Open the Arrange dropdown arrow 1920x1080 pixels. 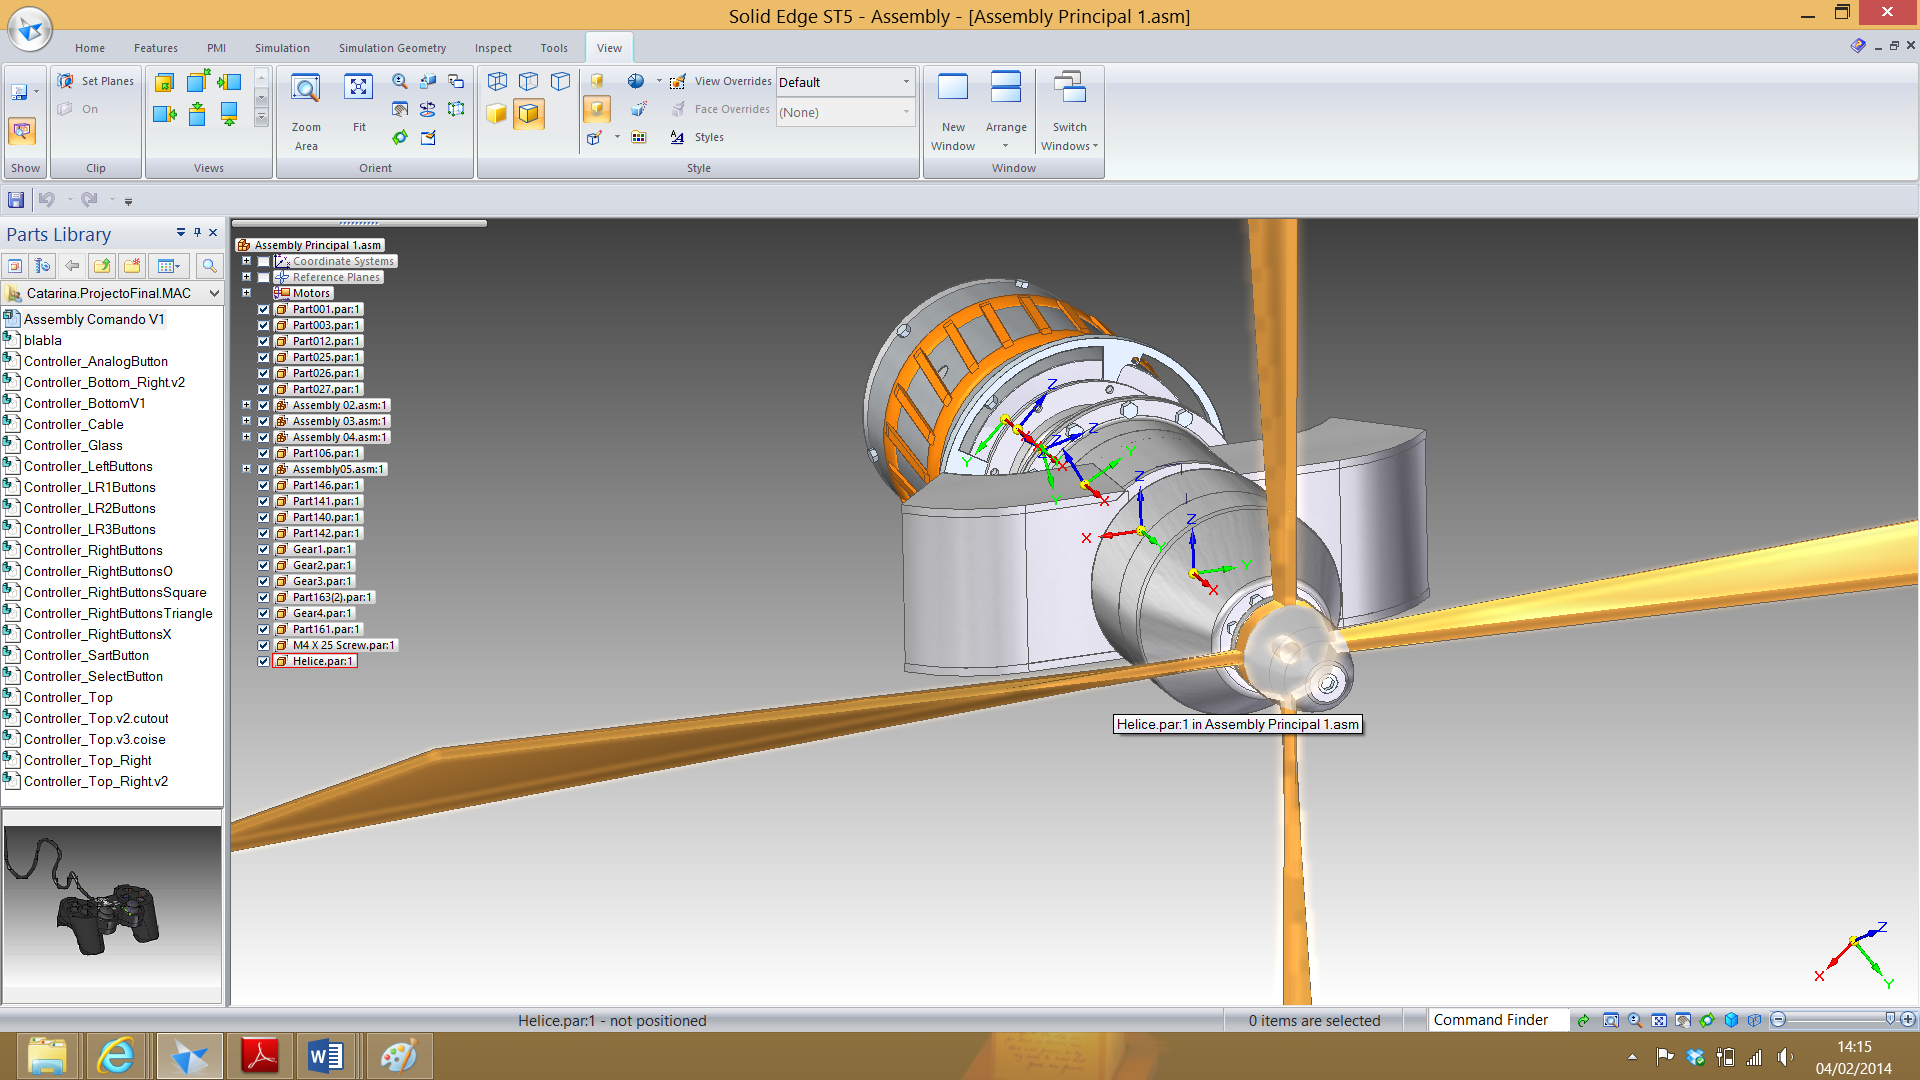pos(1005,146)
